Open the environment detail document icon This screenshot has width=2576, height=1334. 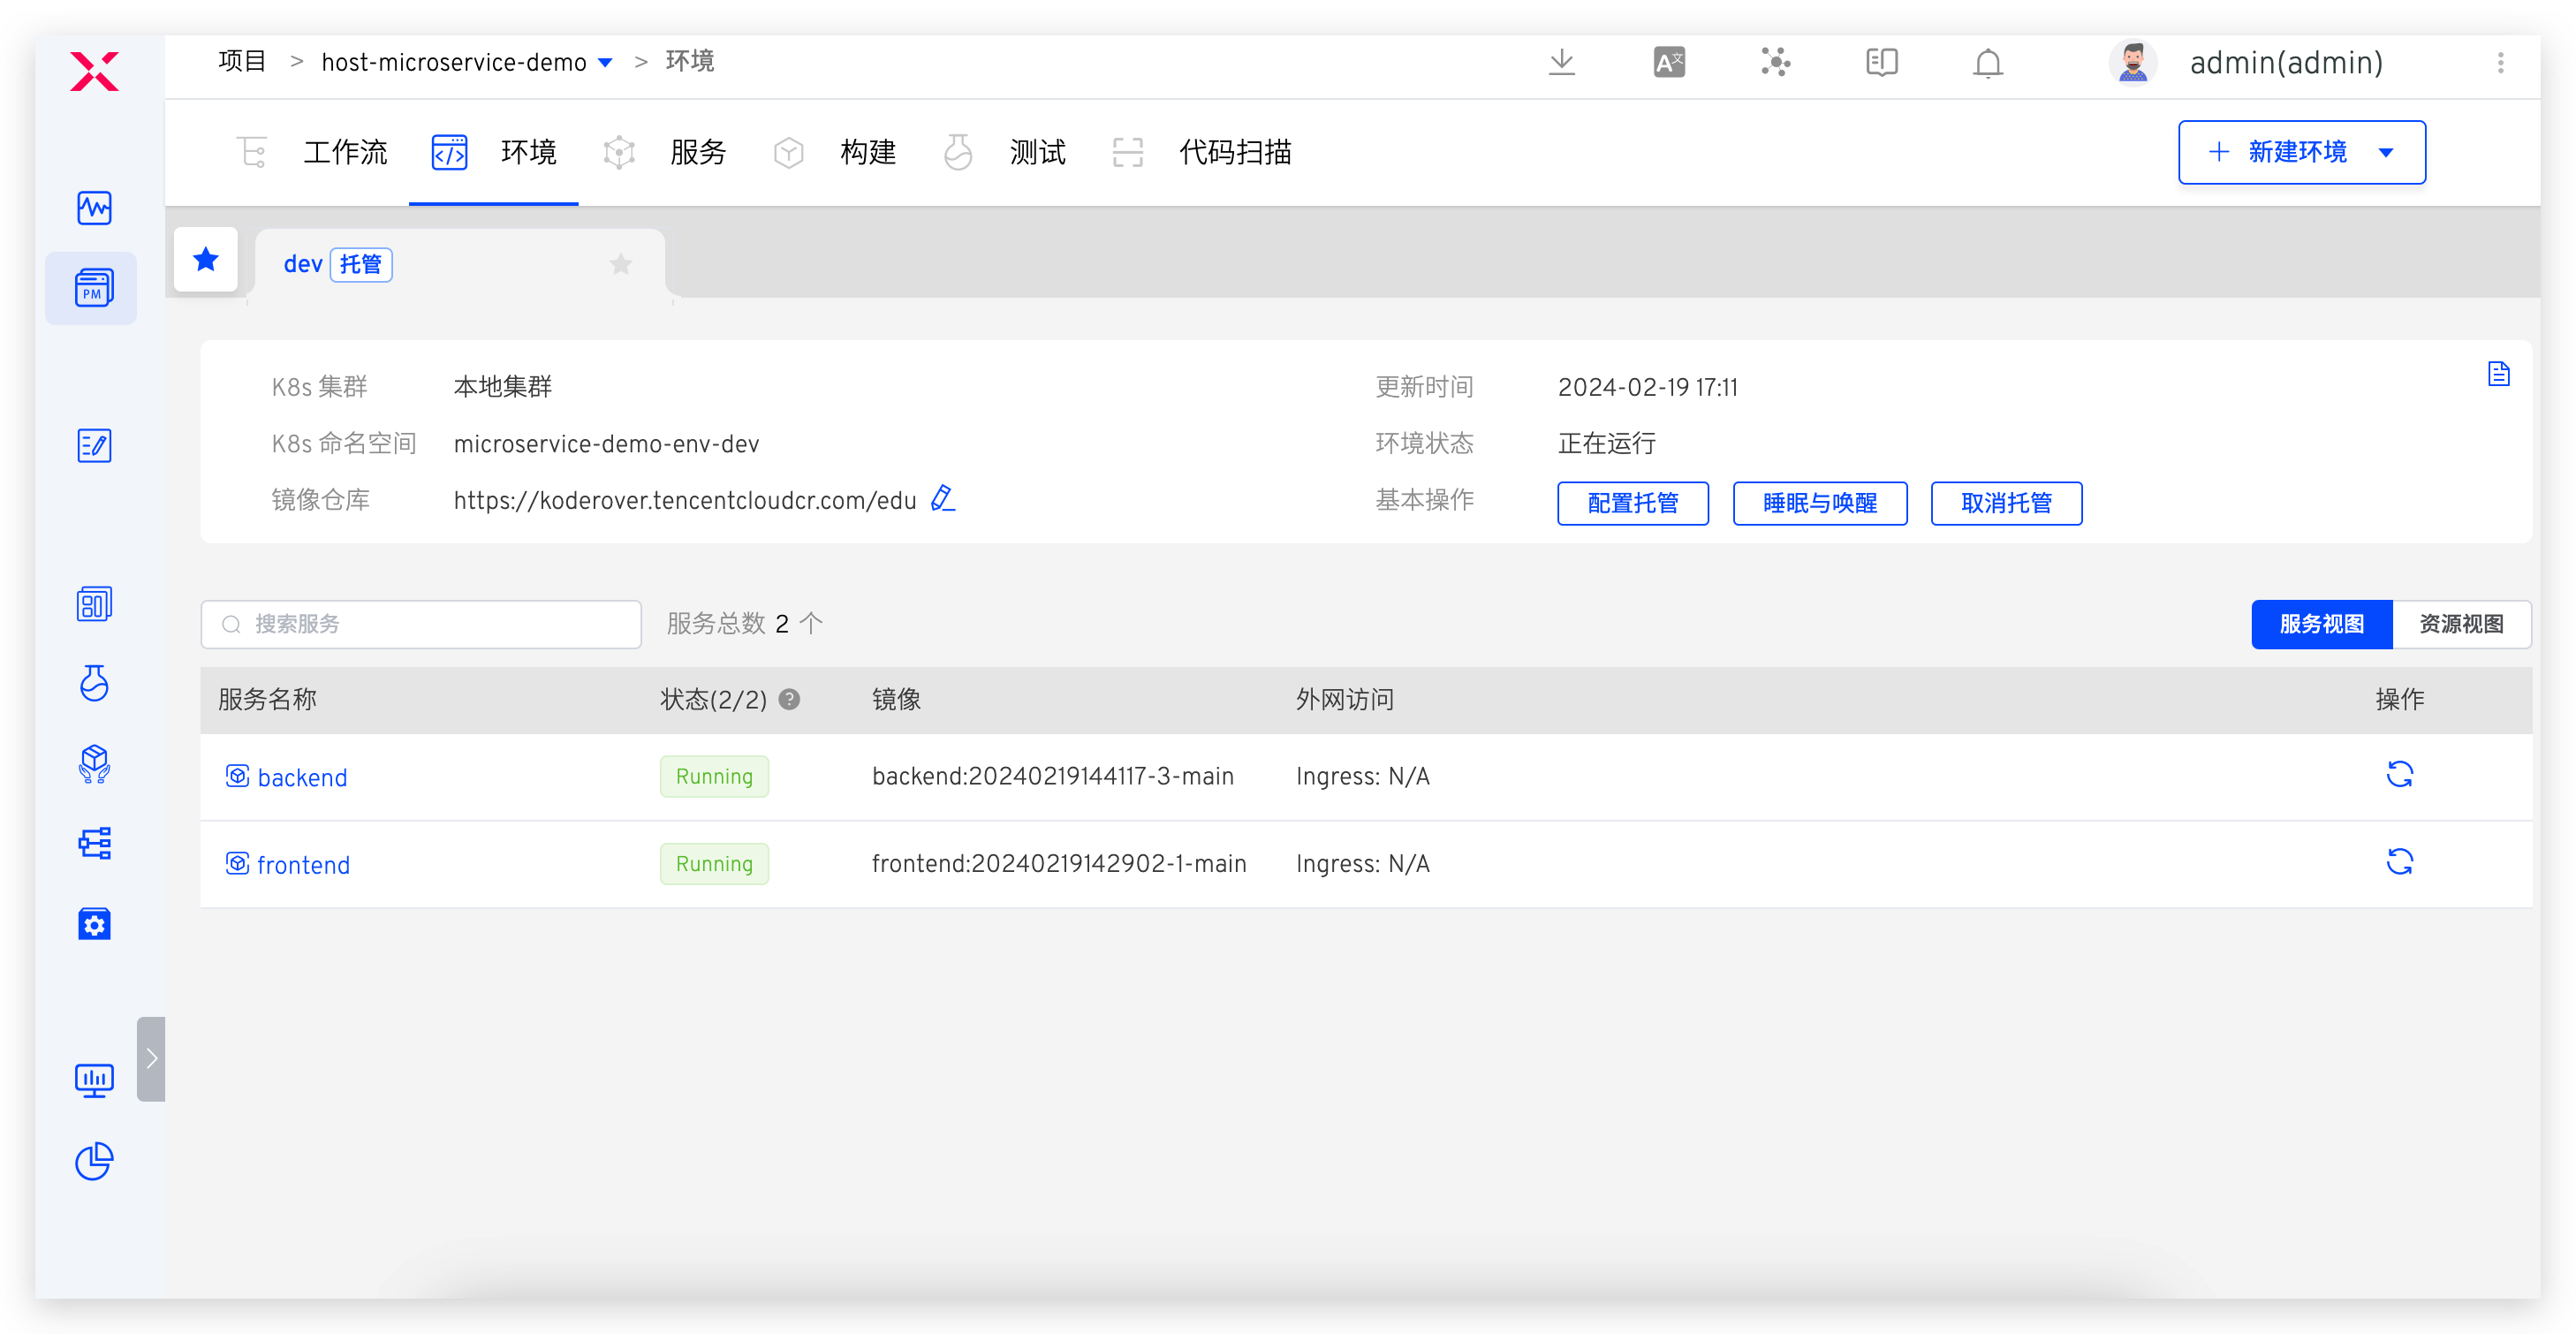tap(2499, 373)
